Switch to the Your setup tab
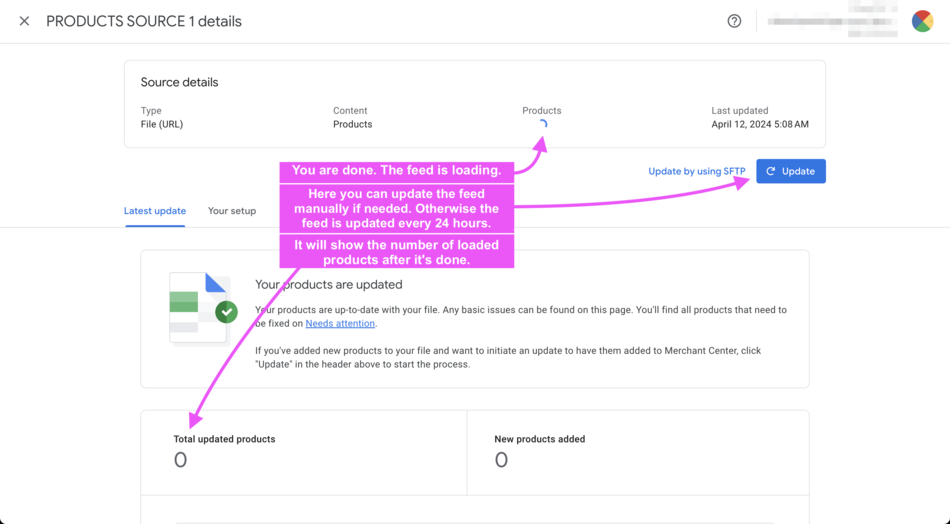This screenshot has height=524, width=950. click(x=232, y=211)
